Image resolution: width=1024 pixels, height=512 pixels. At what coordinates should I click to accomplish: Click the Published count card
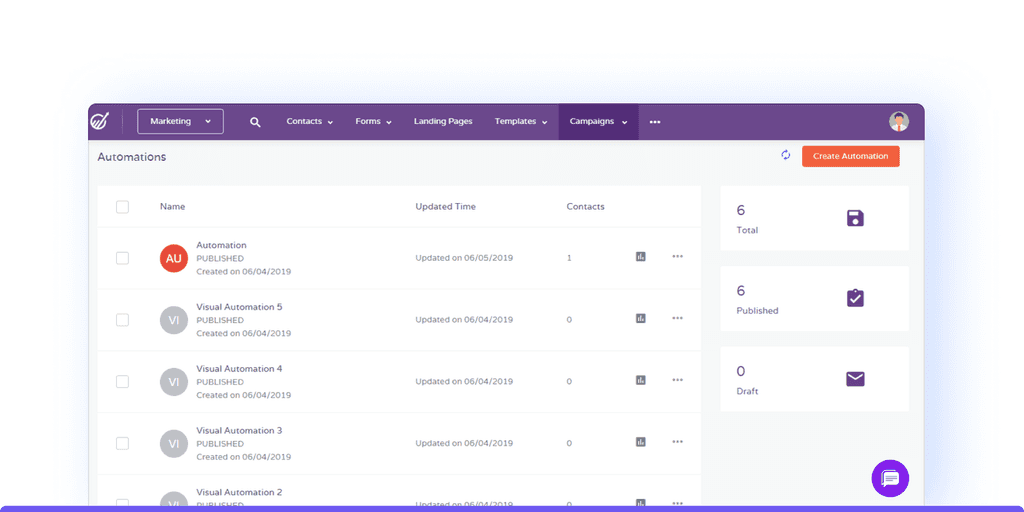814,298
